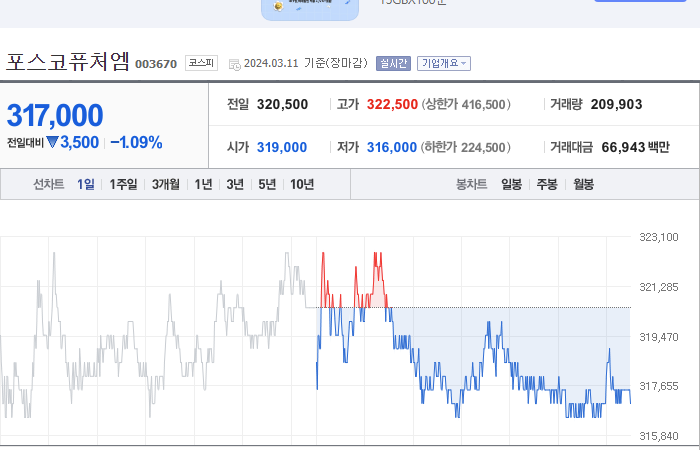700x450 pixels.
Task: Click the 317,655 chart axis label
Action: 659,386
